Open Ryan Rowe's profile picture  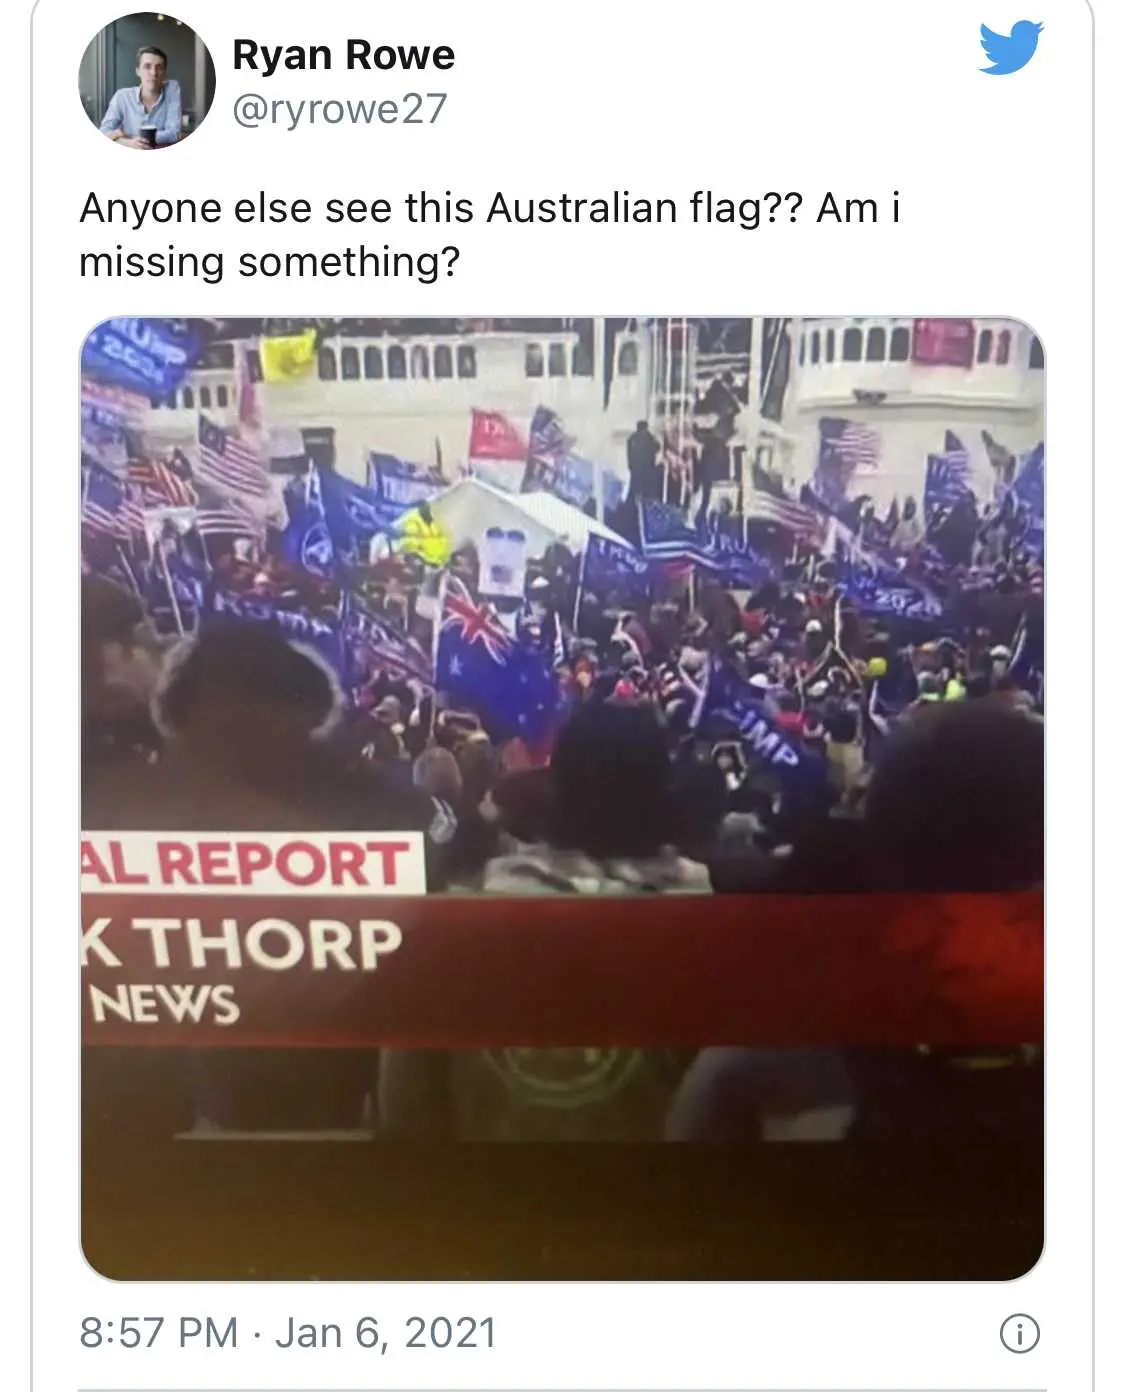[x=147, y=81]
